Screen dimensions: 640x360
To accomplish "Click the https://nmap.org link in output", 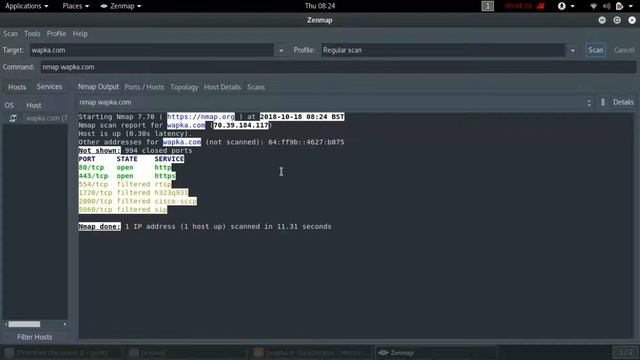I will click(x=201, y=117).
